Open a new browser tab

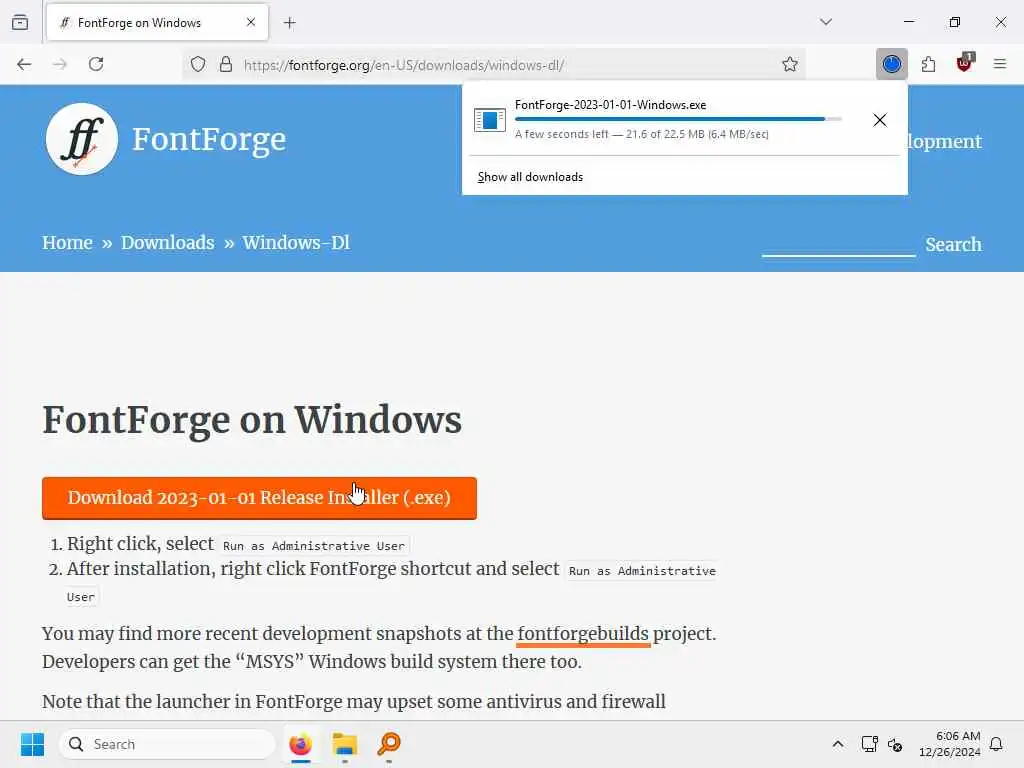[290, 23]
